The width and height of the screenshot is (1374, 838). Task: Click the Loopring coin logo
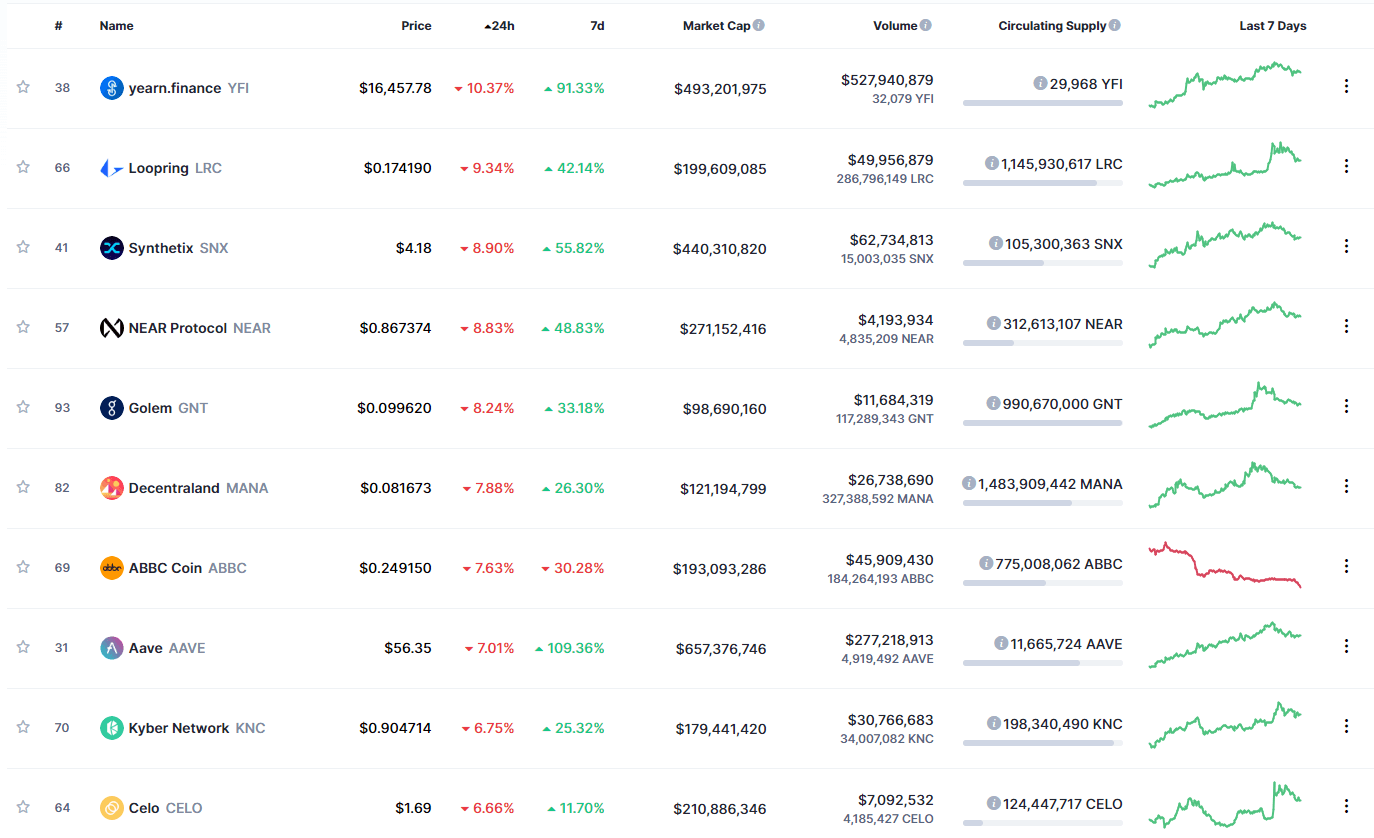coord(112,168)
